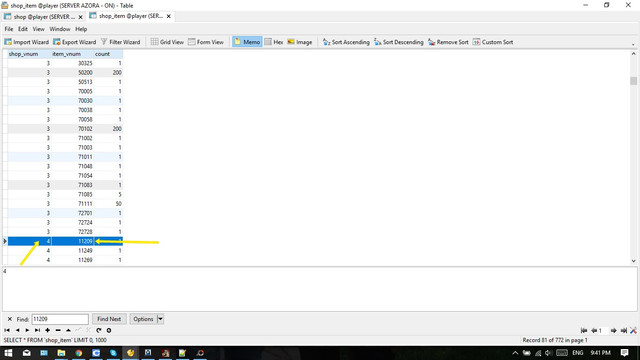Open the Options dropdown arrow
Screen dimensions: 640x360
[x=160, y=319]
